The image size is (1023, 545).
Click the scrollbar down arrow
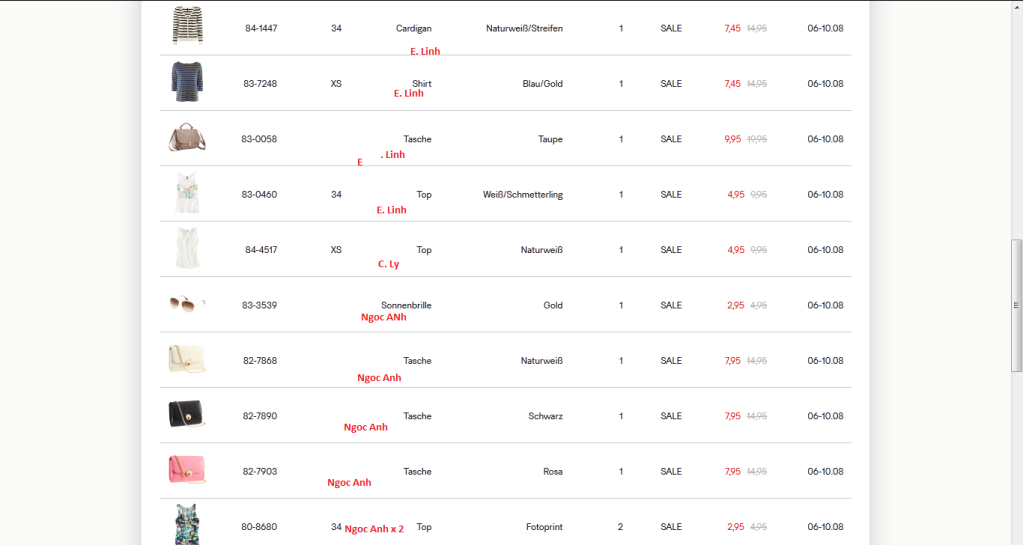click(x=1017, y=538)
